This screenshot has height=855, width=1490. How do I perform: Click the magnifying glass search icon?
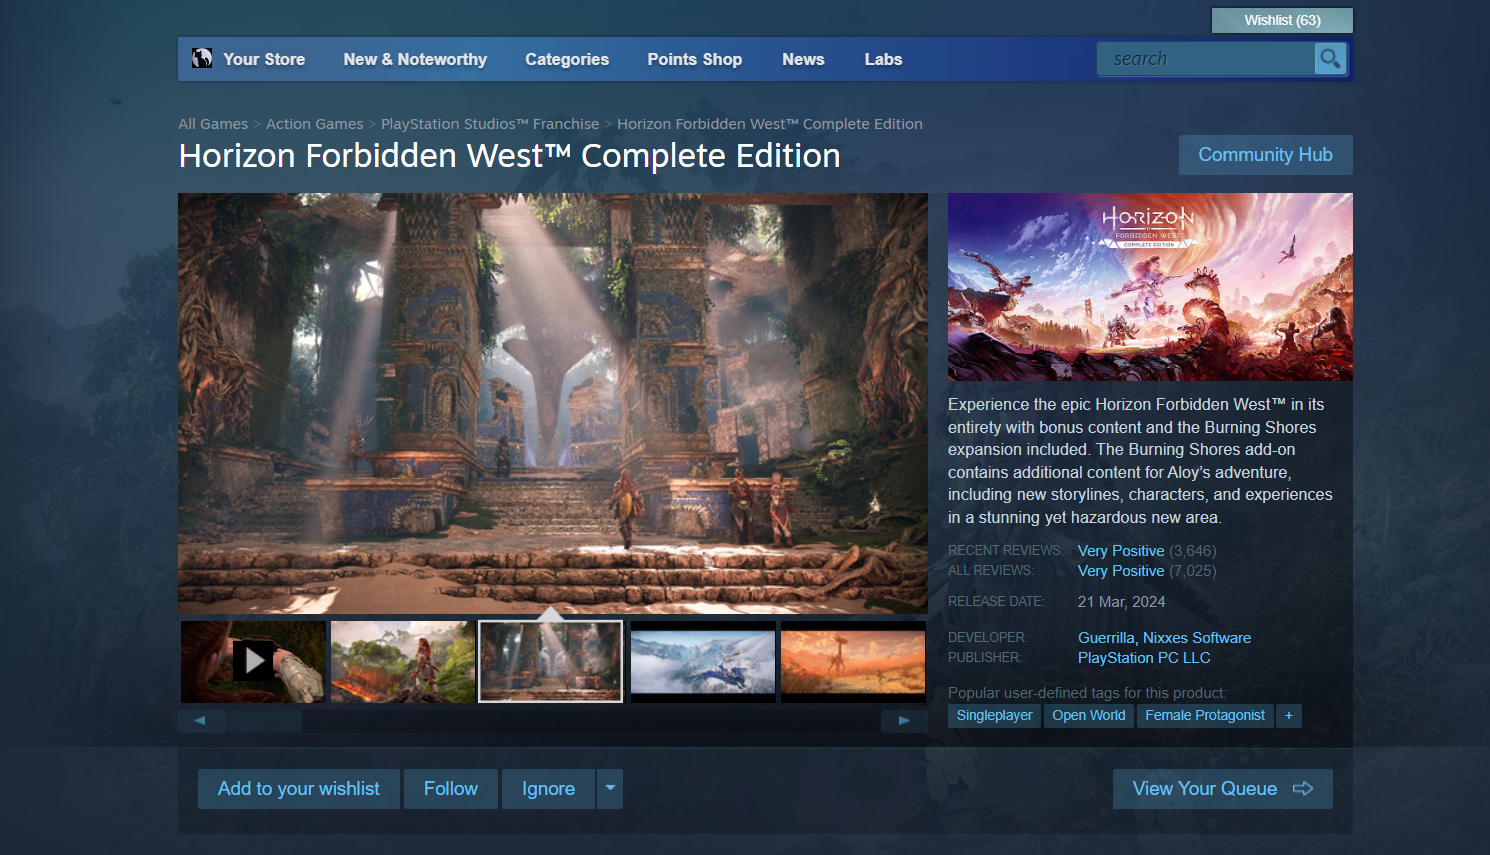point(1331,58)
